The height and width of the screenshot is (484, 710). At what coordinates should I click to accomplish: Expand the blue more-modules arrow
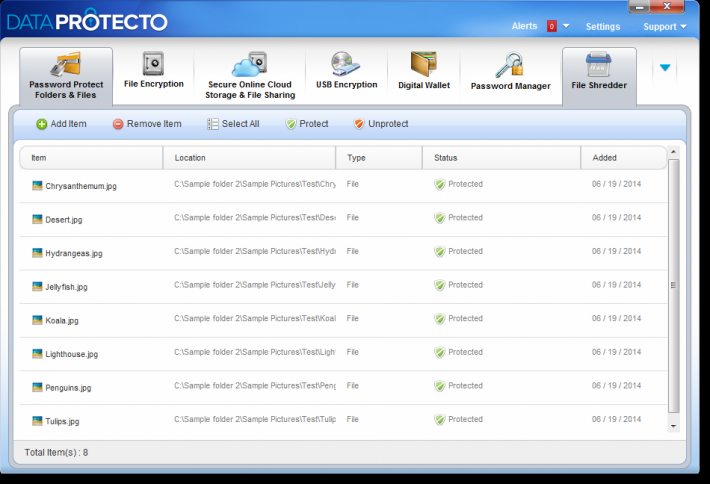tap(665, 68)
